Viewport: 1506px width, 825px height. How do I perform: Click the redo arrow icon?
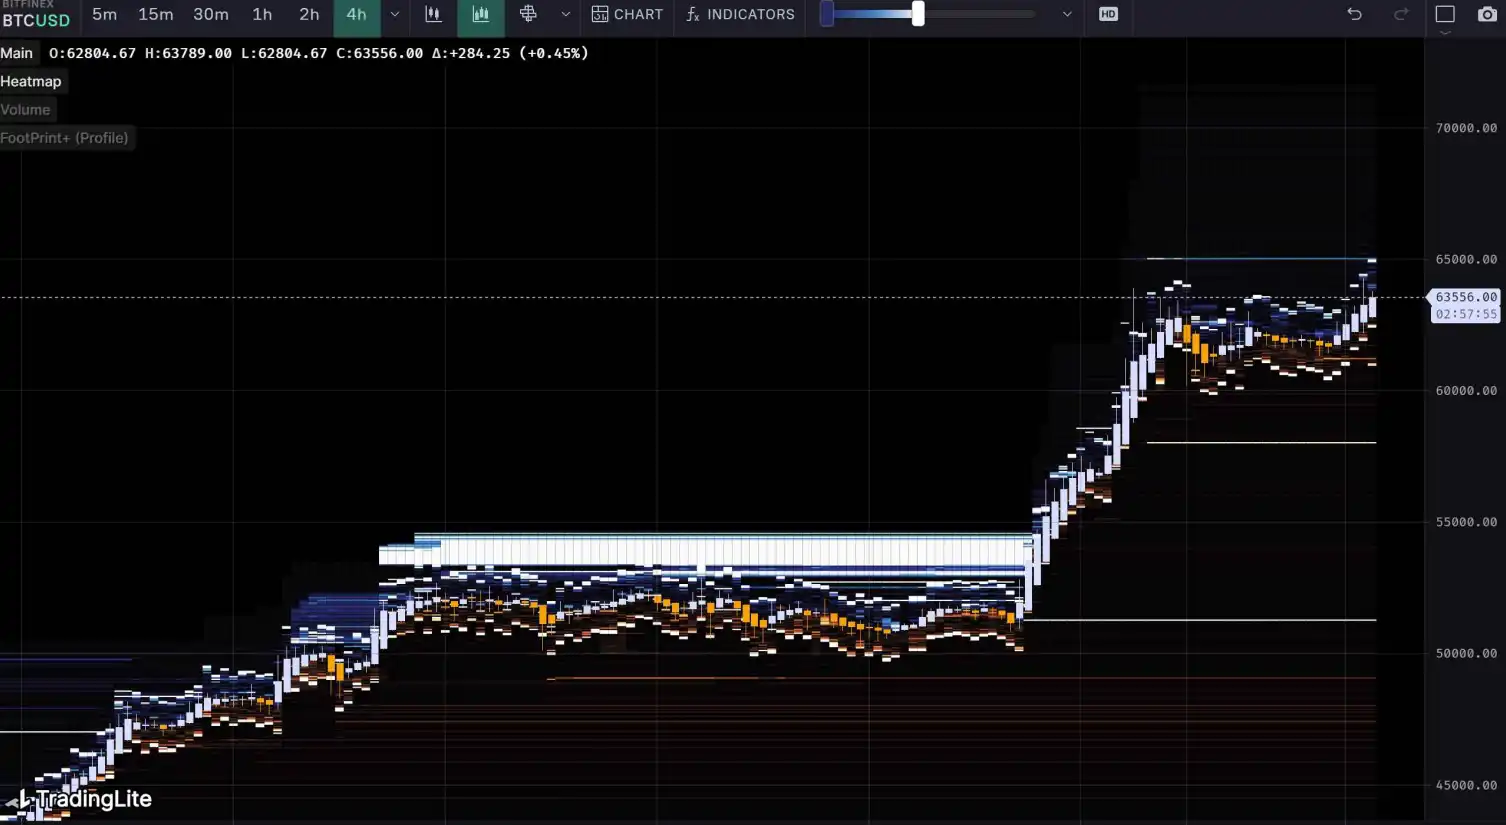coord(1401,14)
